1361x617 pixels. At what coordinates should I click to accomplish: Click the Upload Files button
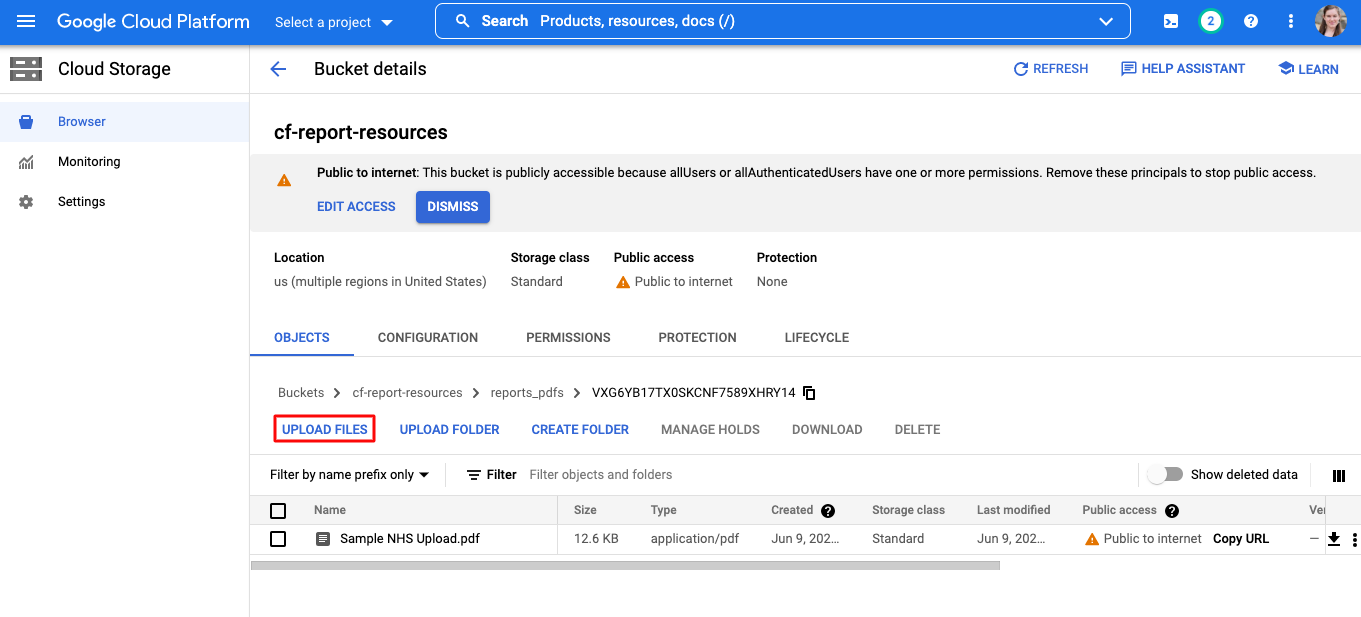point(325,430)
